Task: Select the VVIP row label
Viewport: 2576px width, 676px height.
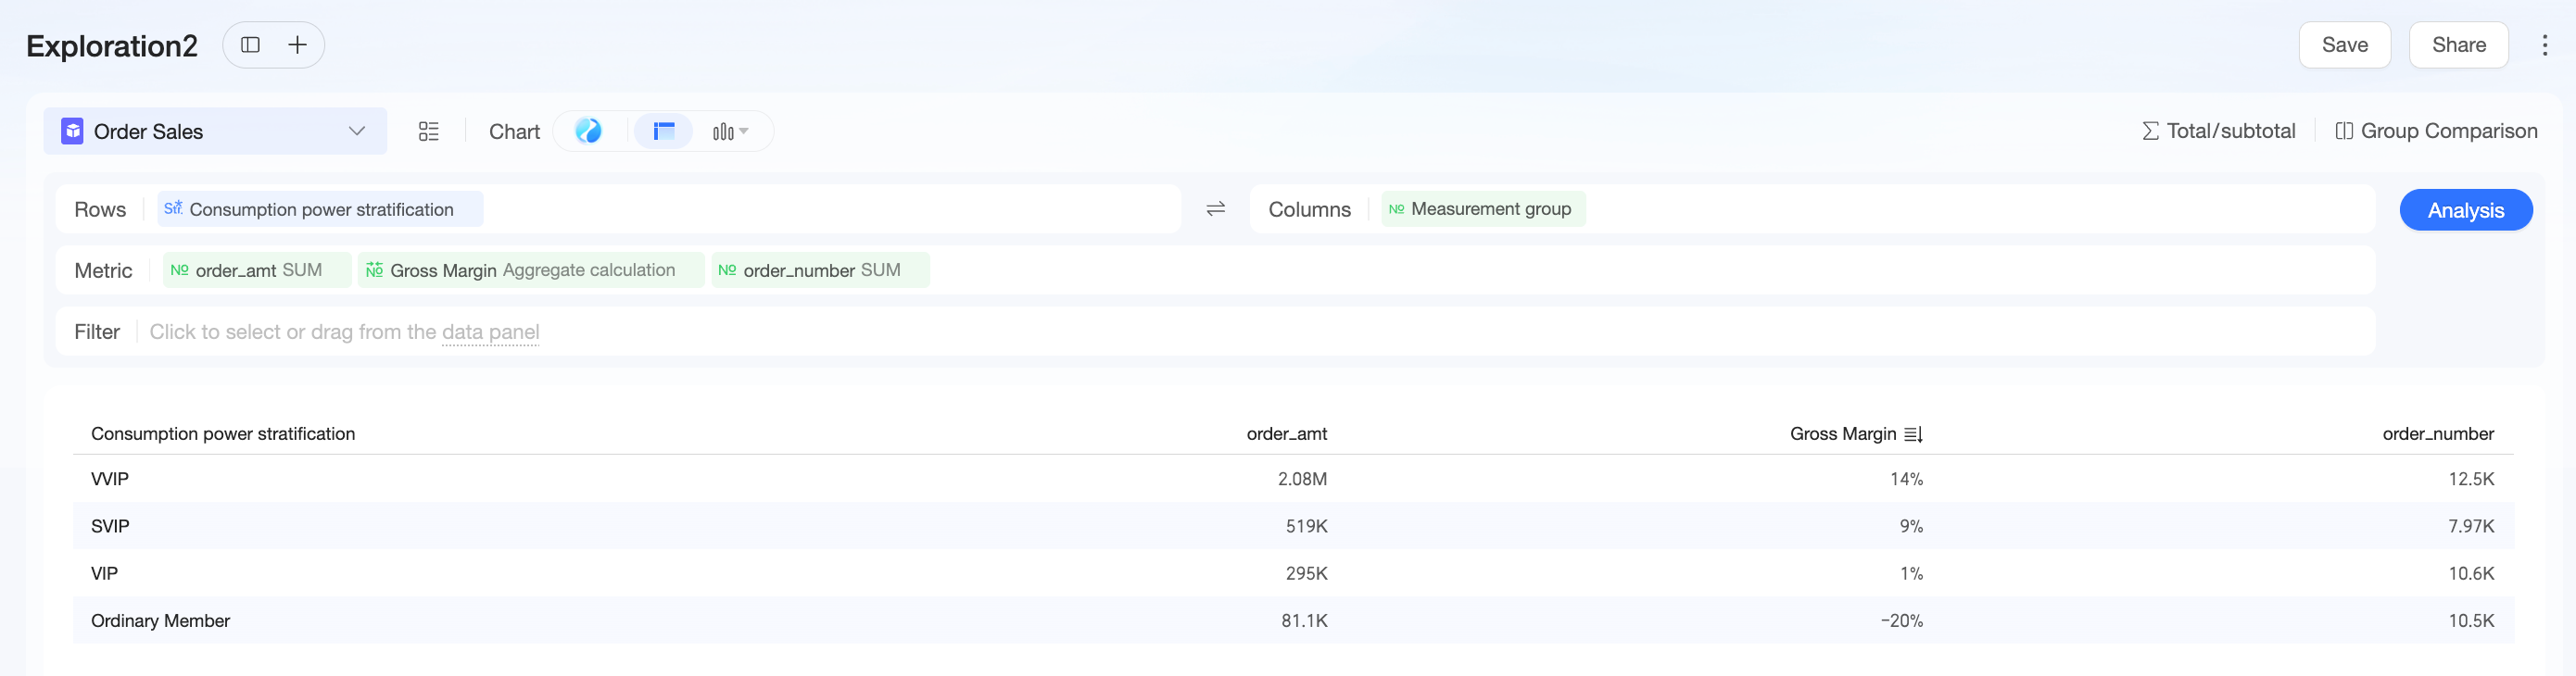Action: pos(110,479)
